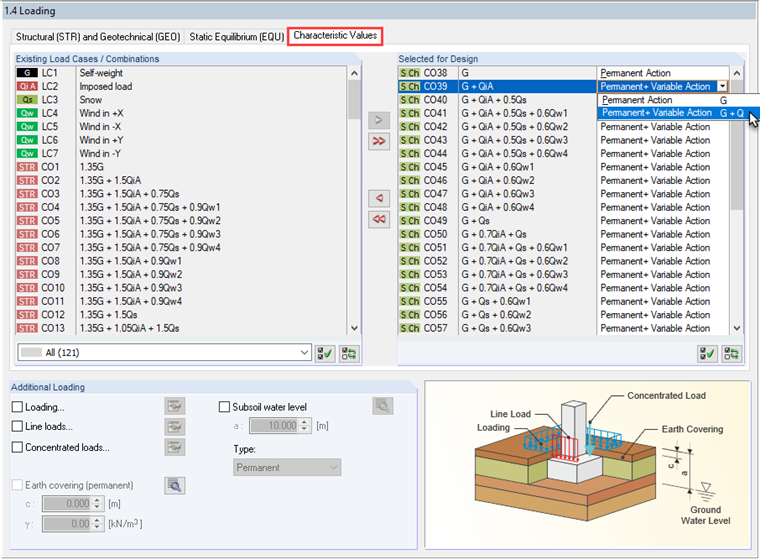760x560 pixels.
Task: Click the QiA badge of LC2
Action: [27, 86]
